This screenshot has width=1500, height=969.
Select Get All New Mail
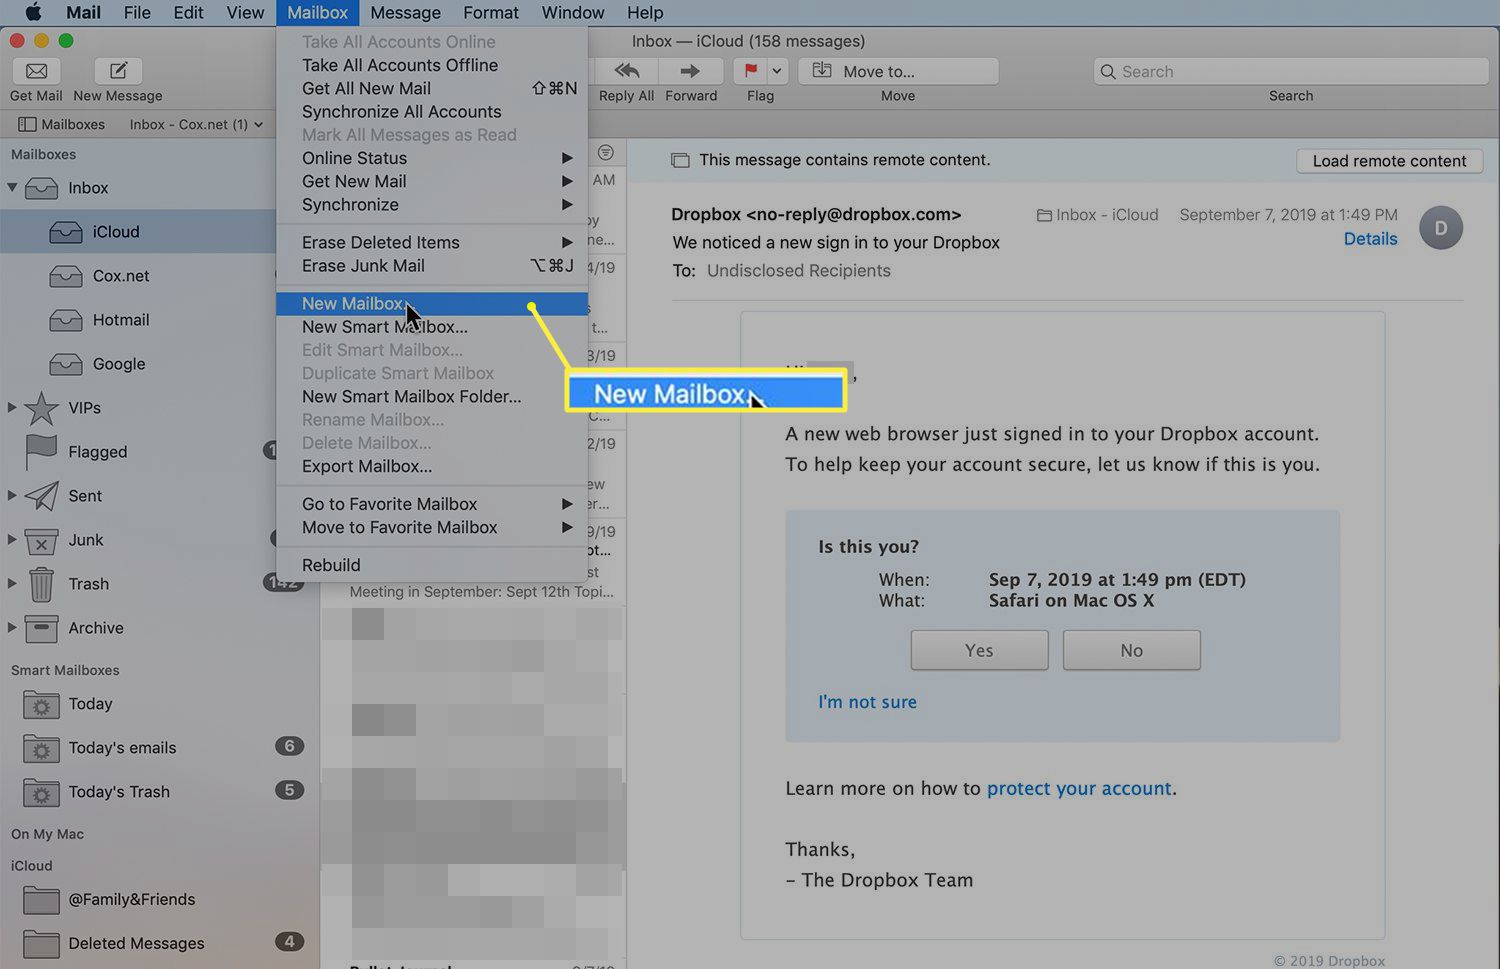432,88
